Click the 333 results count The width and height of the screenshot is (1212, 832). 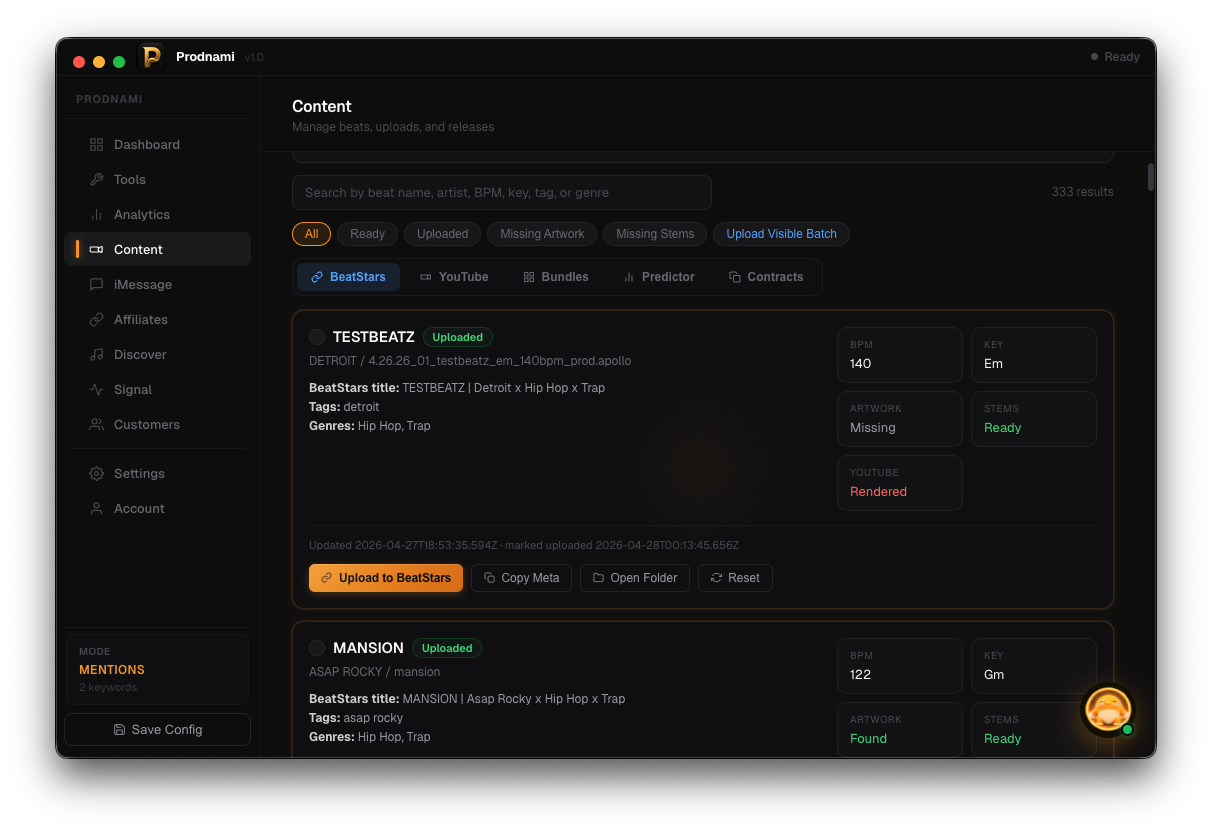coord(1082,192)
